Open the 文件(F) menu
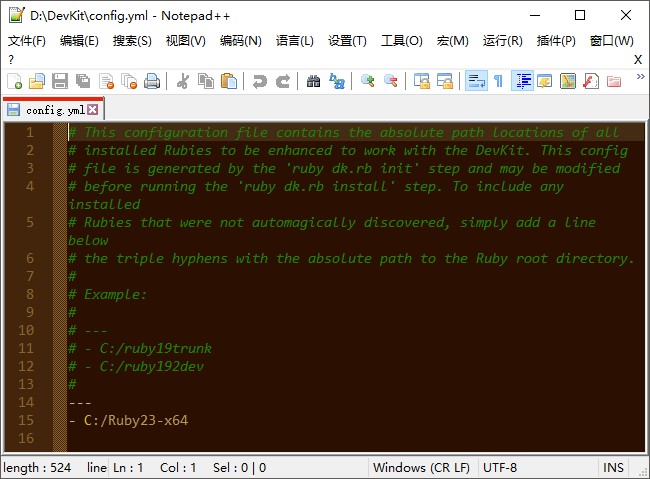Screen dimensions: 650x479 pyautogui.click(x=27, y=41)
